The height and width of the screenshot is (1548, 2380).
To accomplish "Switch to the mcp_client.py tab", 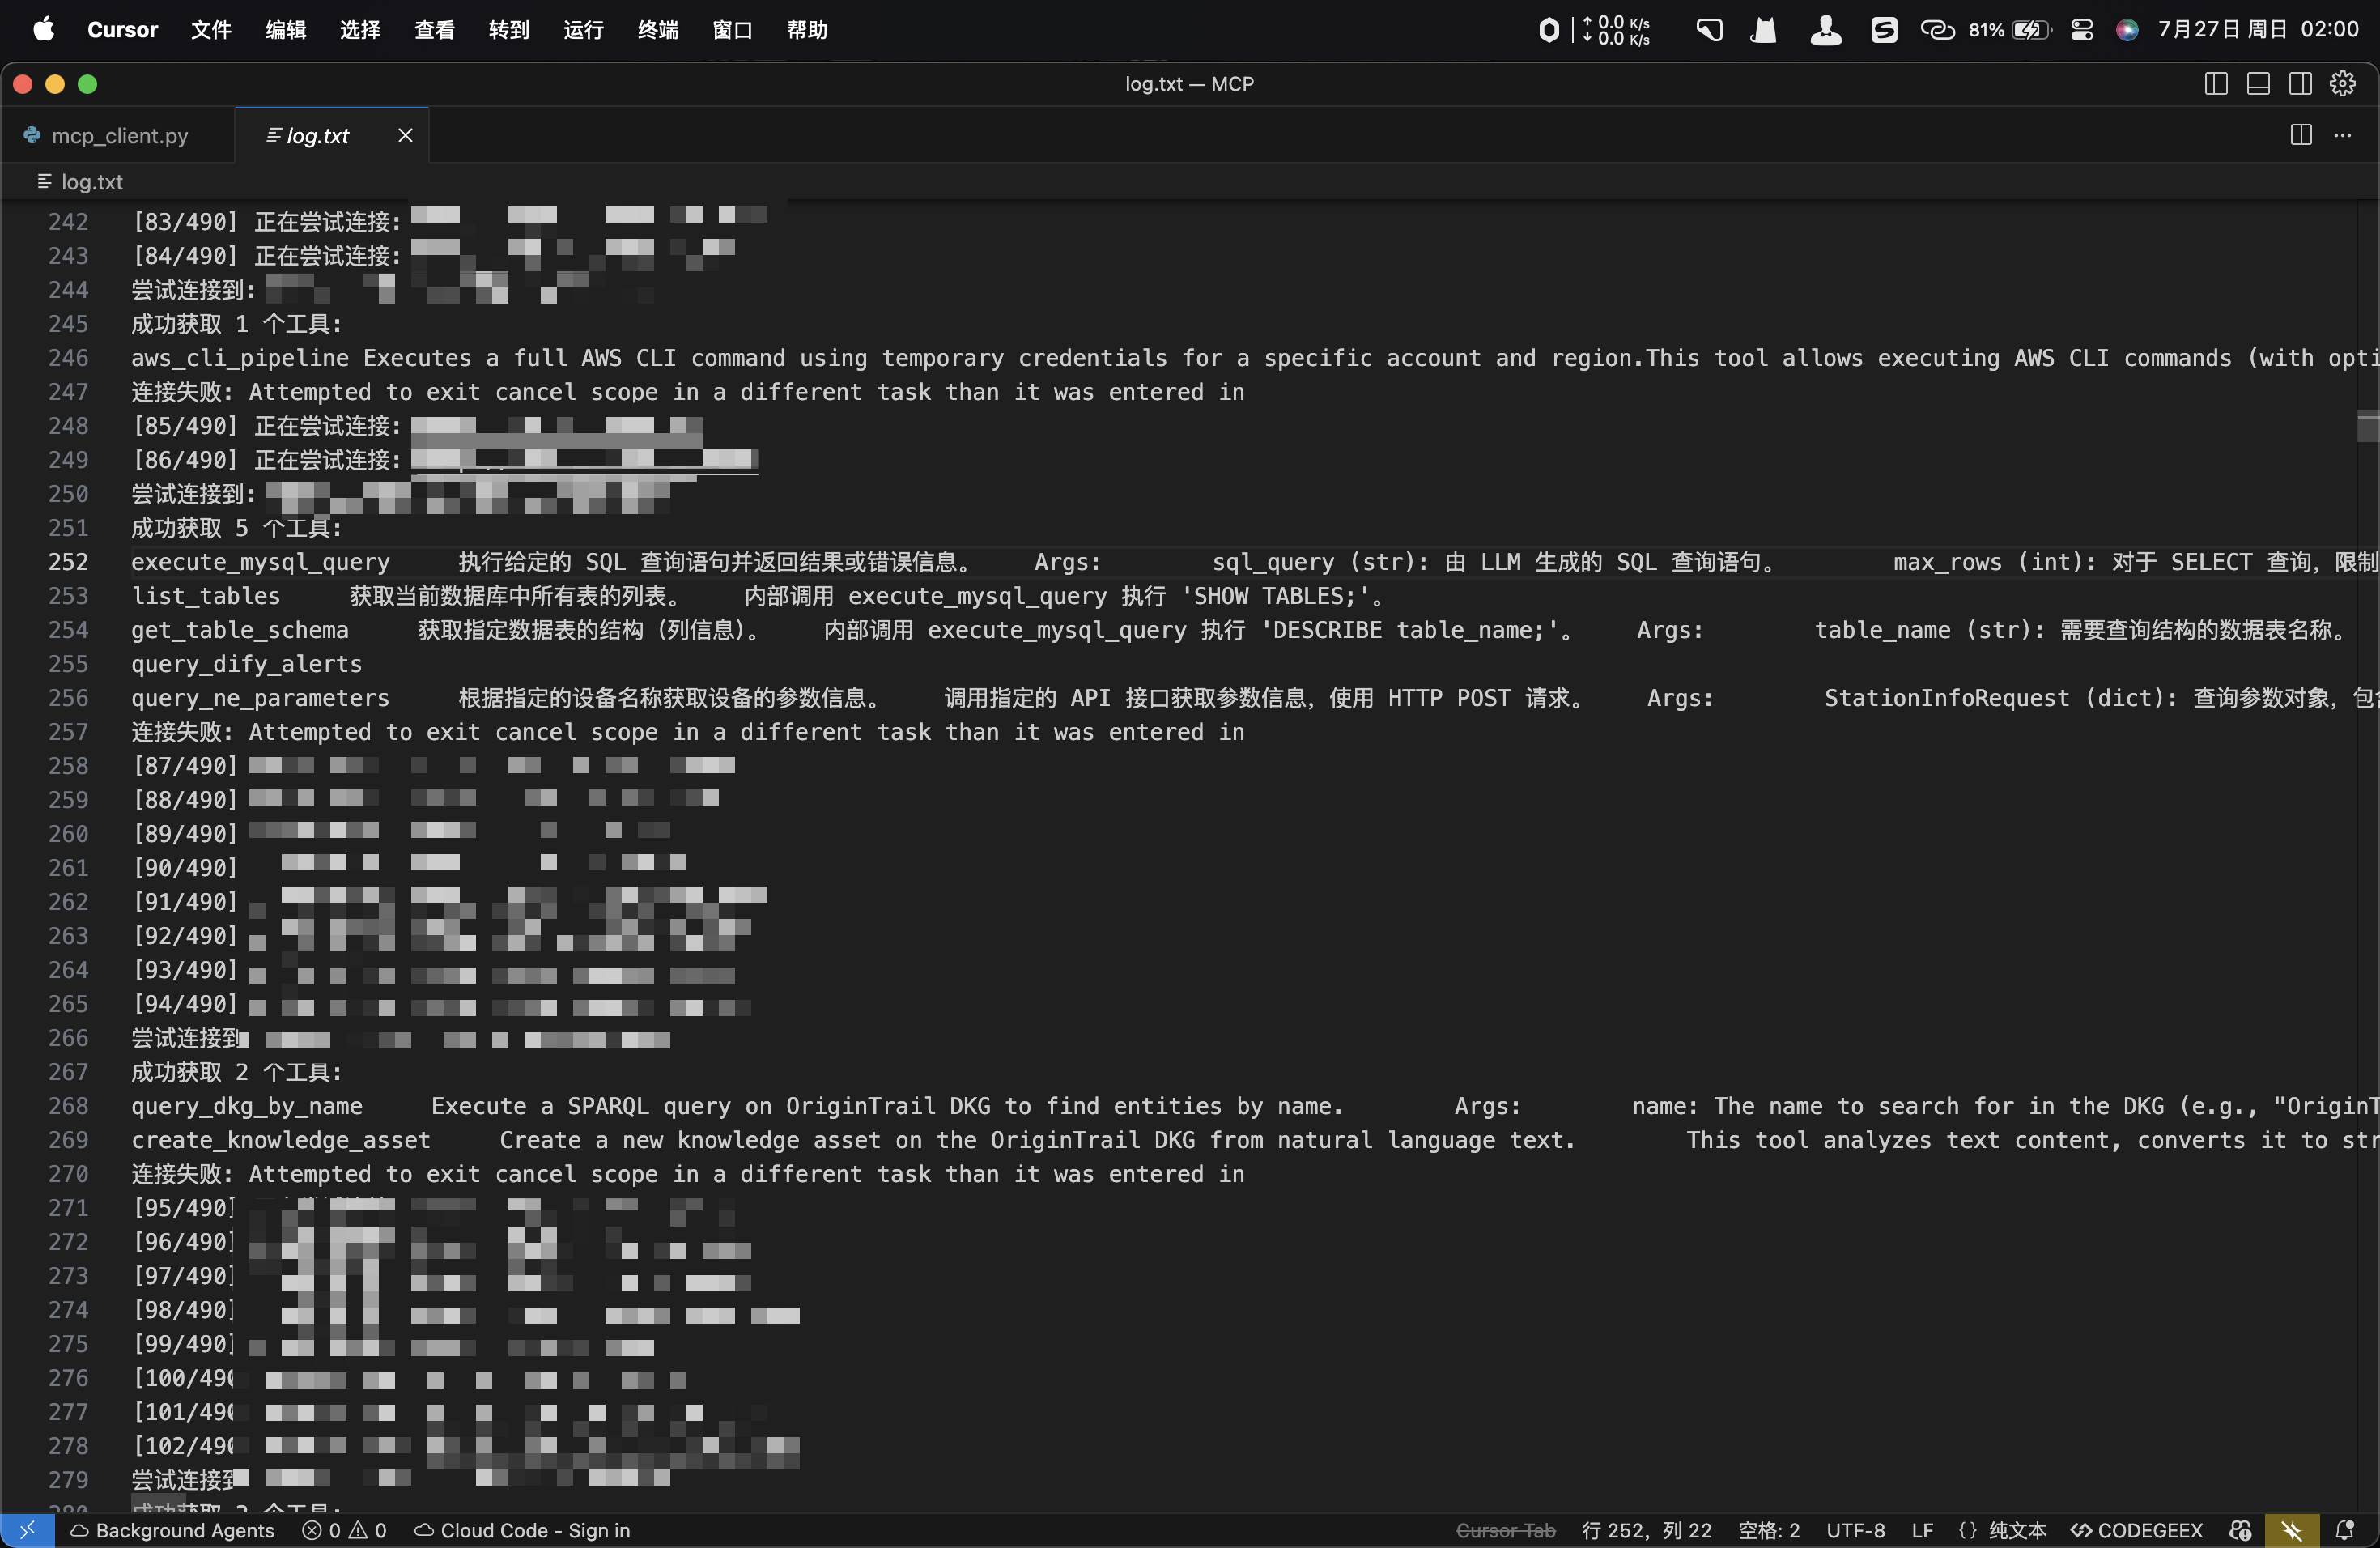I will [118, 136].
